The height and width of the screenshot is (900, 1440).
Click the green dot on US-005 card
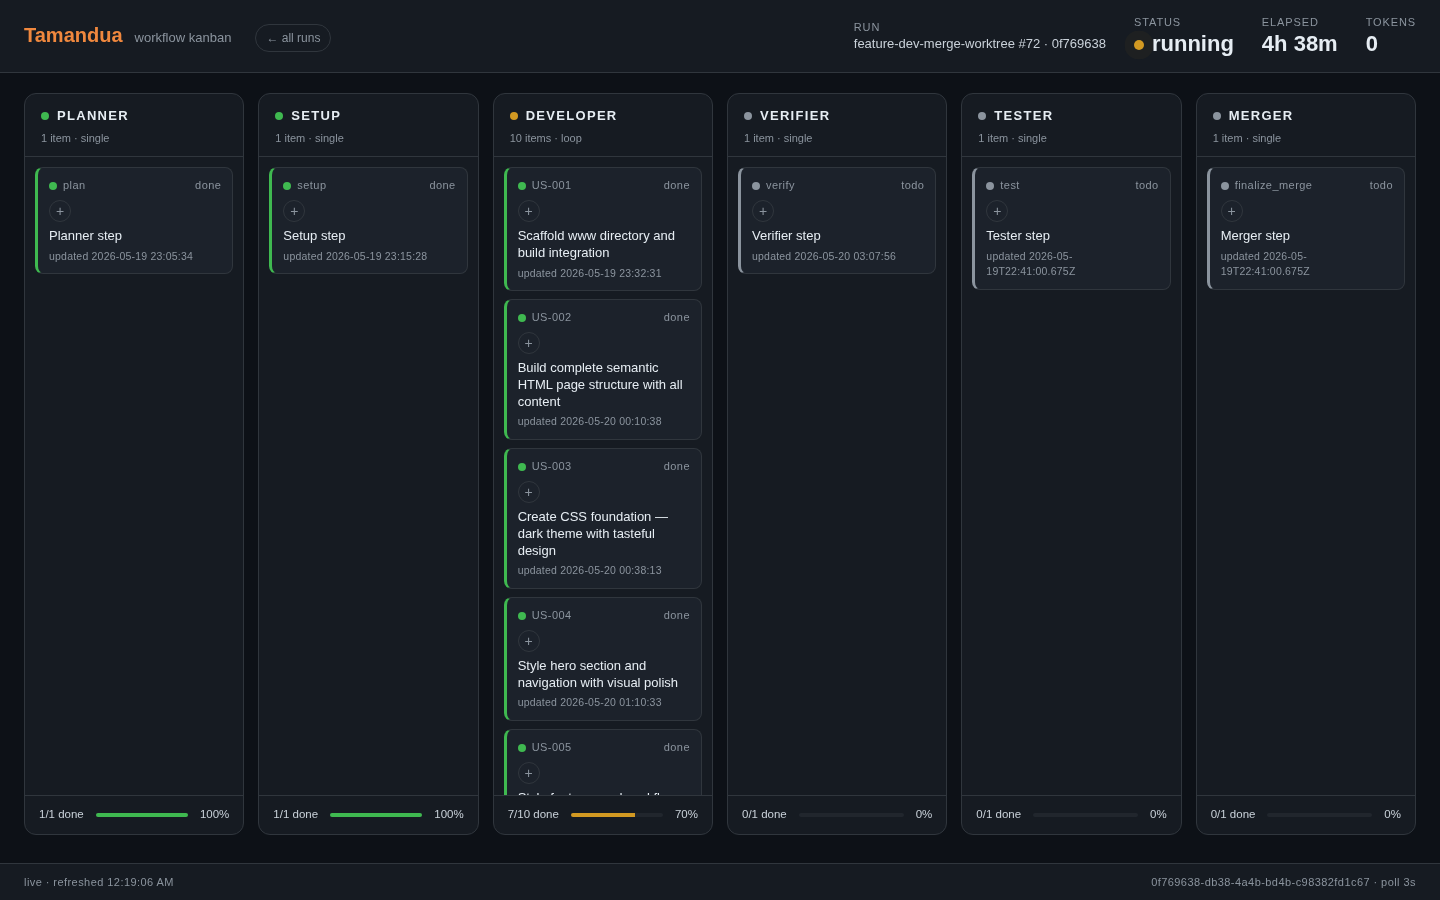(522, 748)
